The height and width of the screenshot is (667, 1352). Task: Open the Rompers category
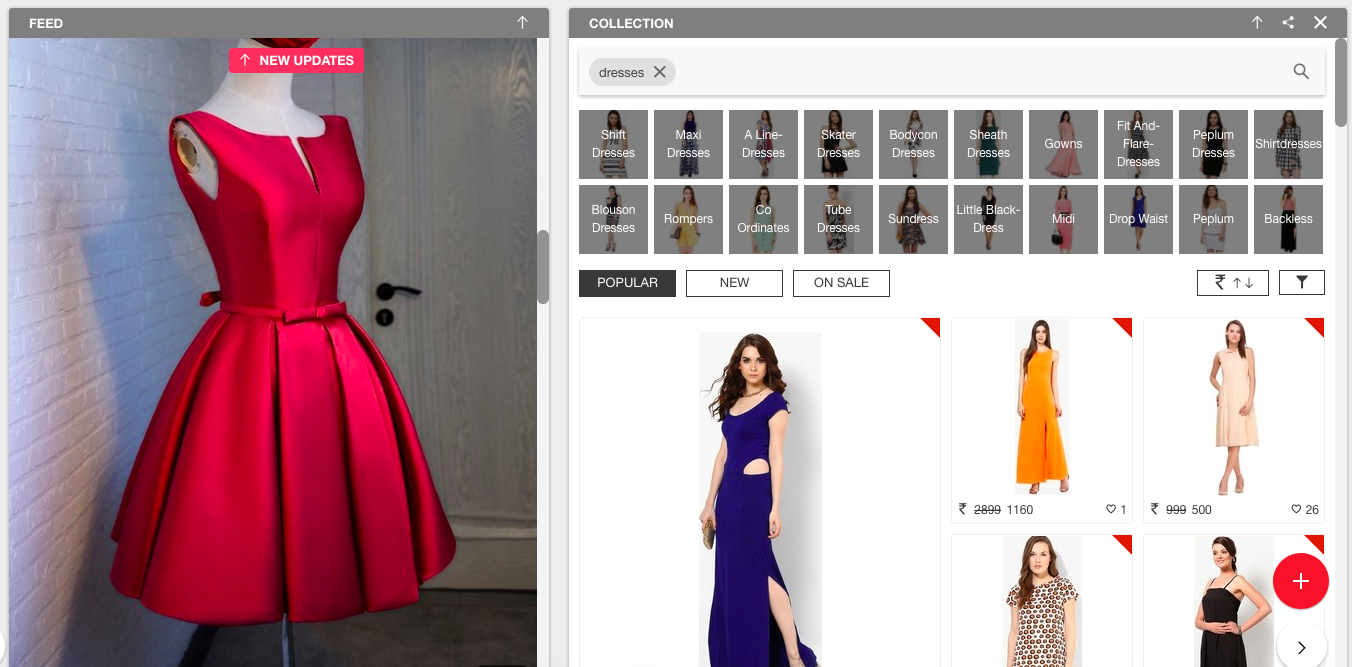688,219
